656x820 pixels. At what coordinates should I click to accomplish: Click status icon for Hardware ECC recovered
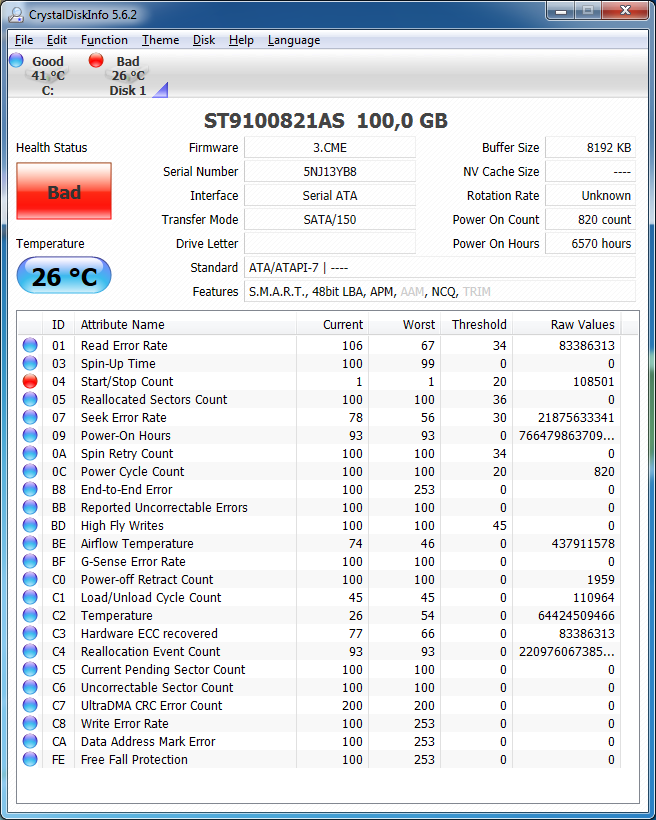pyautogui.click(x=30, y=633)
